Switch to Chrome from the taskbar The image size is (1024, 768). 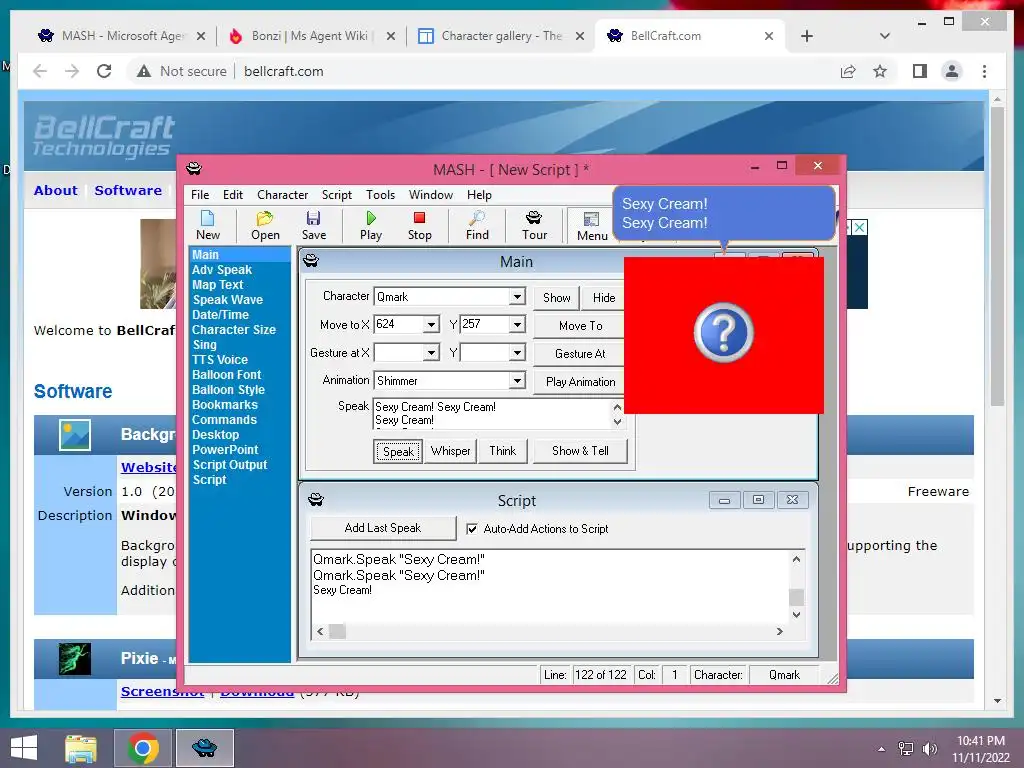point(143,748)
